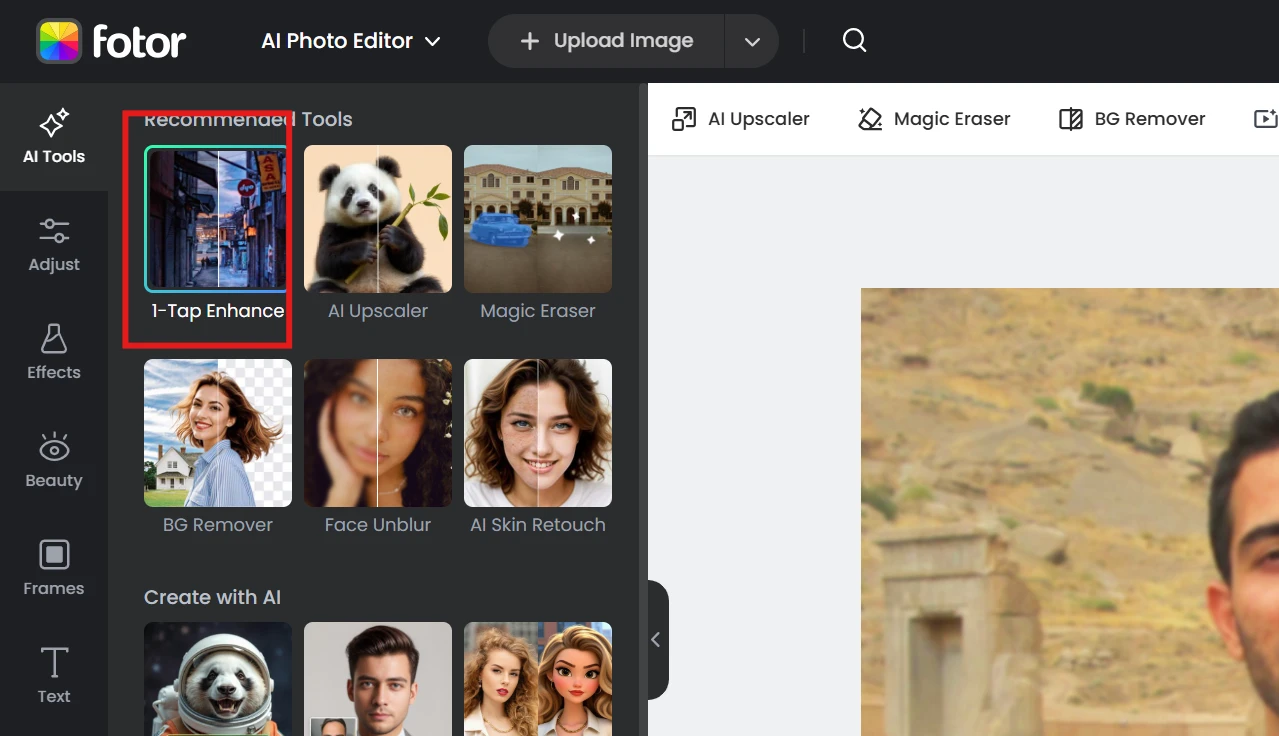The image size is (1279, 736).
Task: Open the astronaut panda Create with AI thumbnail
Action: point(218,678)
